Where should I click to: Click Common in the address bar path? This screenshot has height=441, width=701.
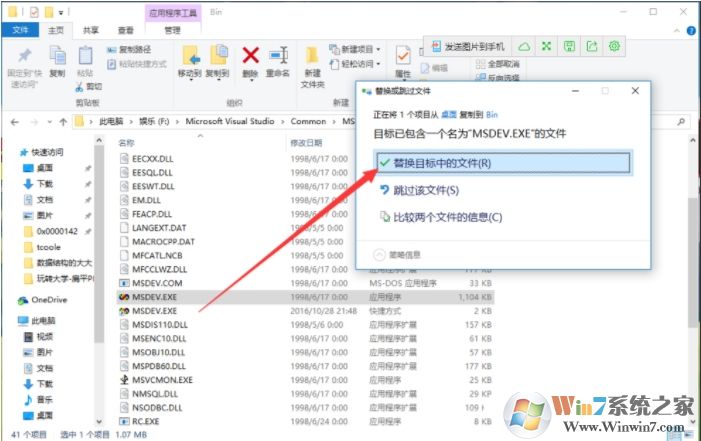pyautogui.click(x=308, y=121)
